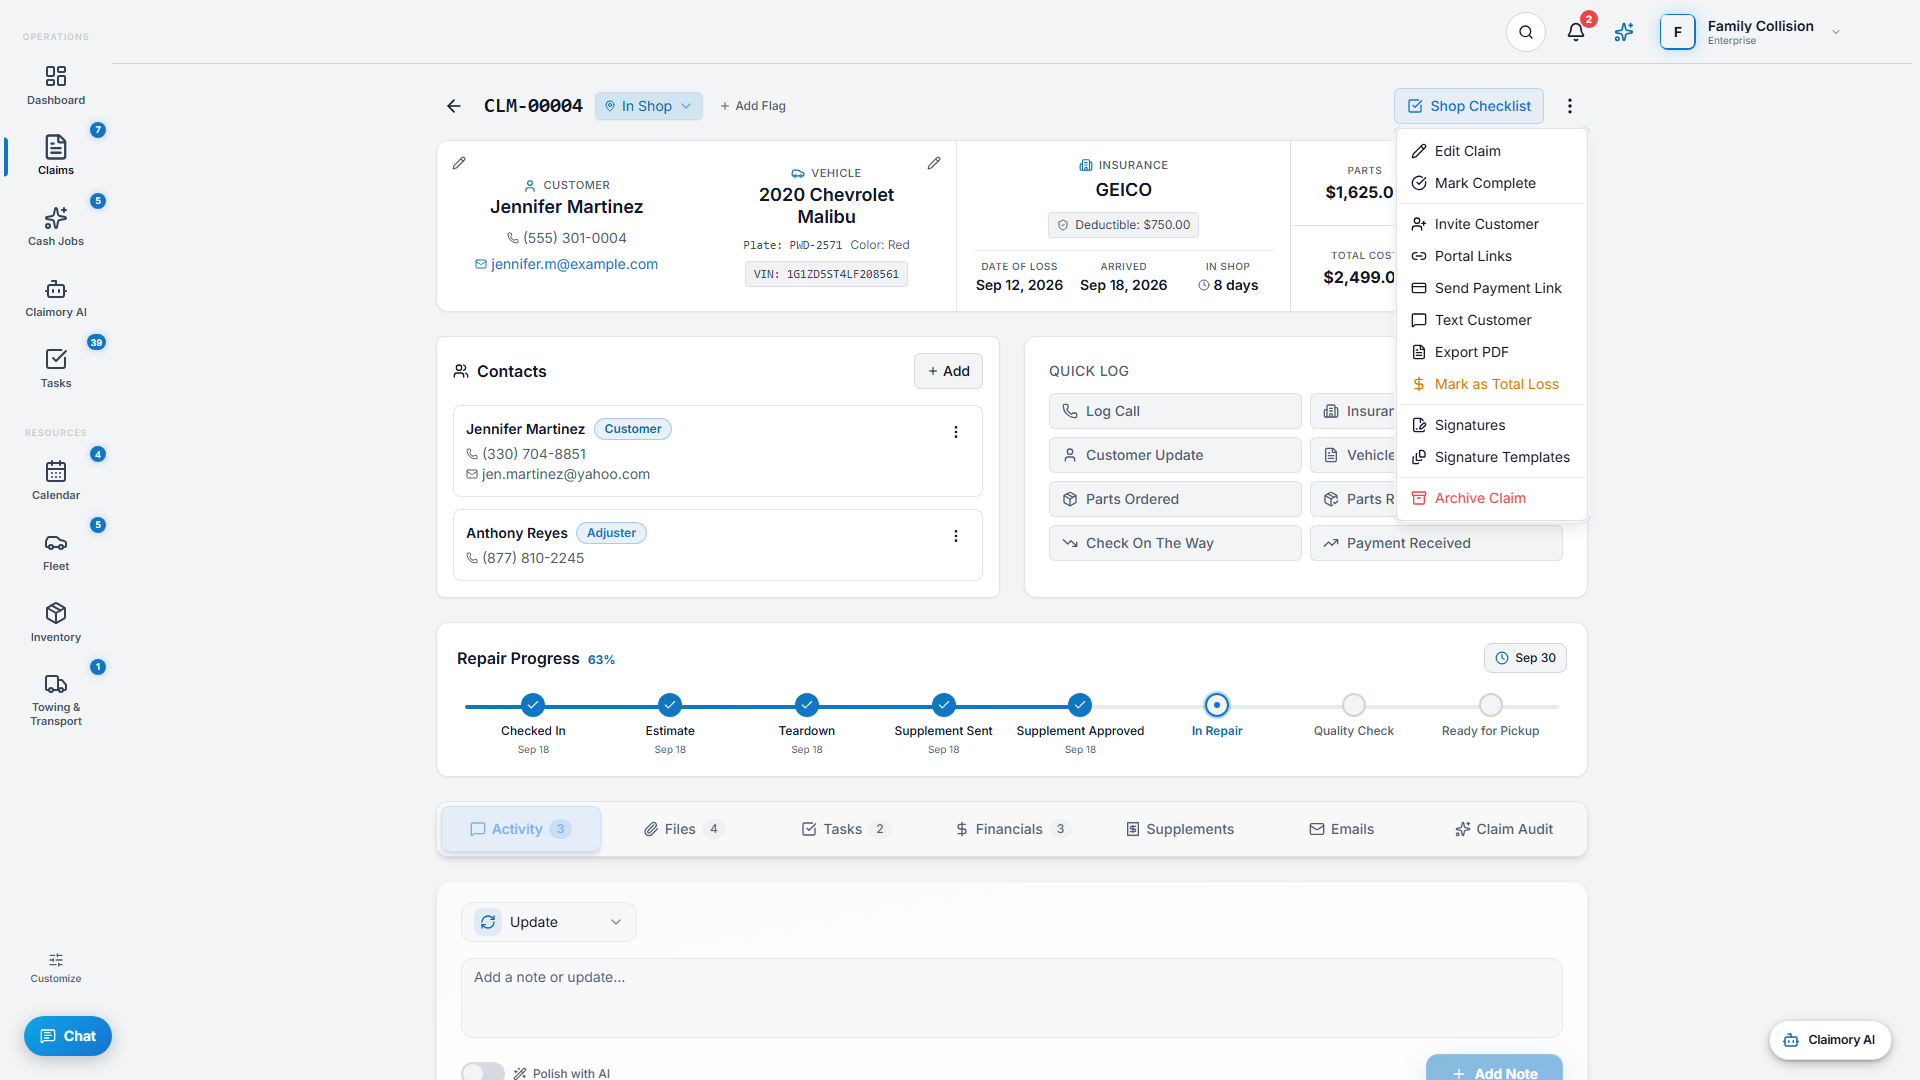The height and width of the screenshot is (1080, 1920).
Task: Switch to the Files tab
Action: click(683, 829)
